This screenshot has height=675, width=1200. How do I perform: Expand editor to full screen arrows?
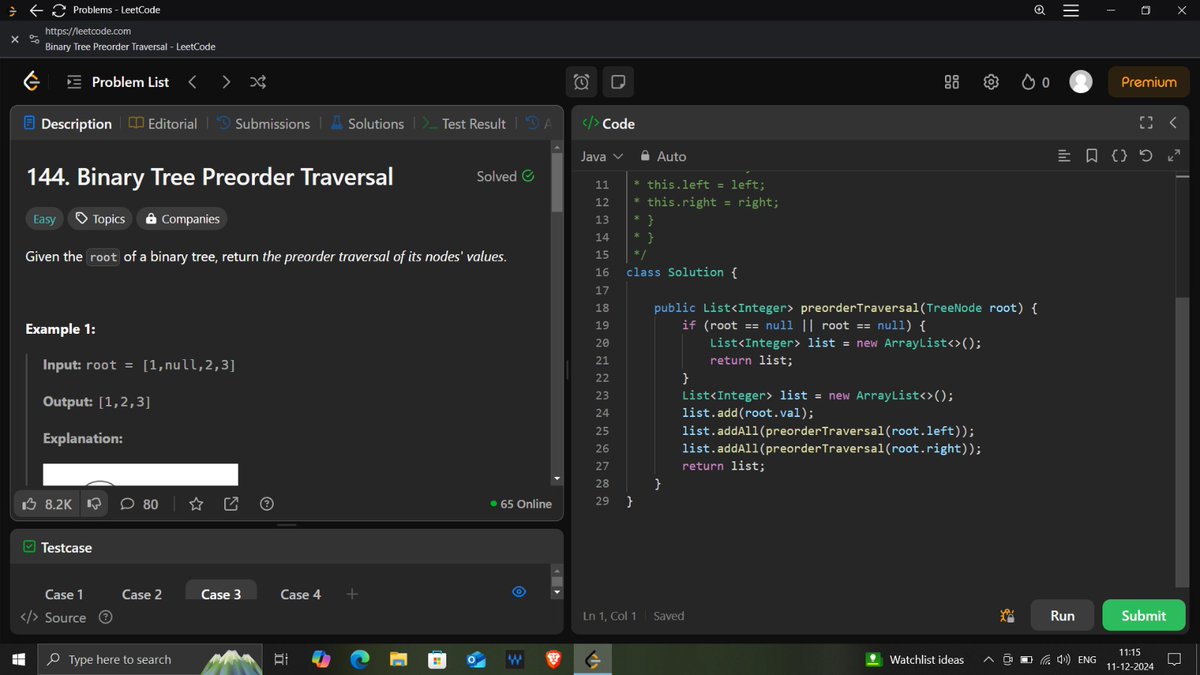click(x=1174, y=156)
